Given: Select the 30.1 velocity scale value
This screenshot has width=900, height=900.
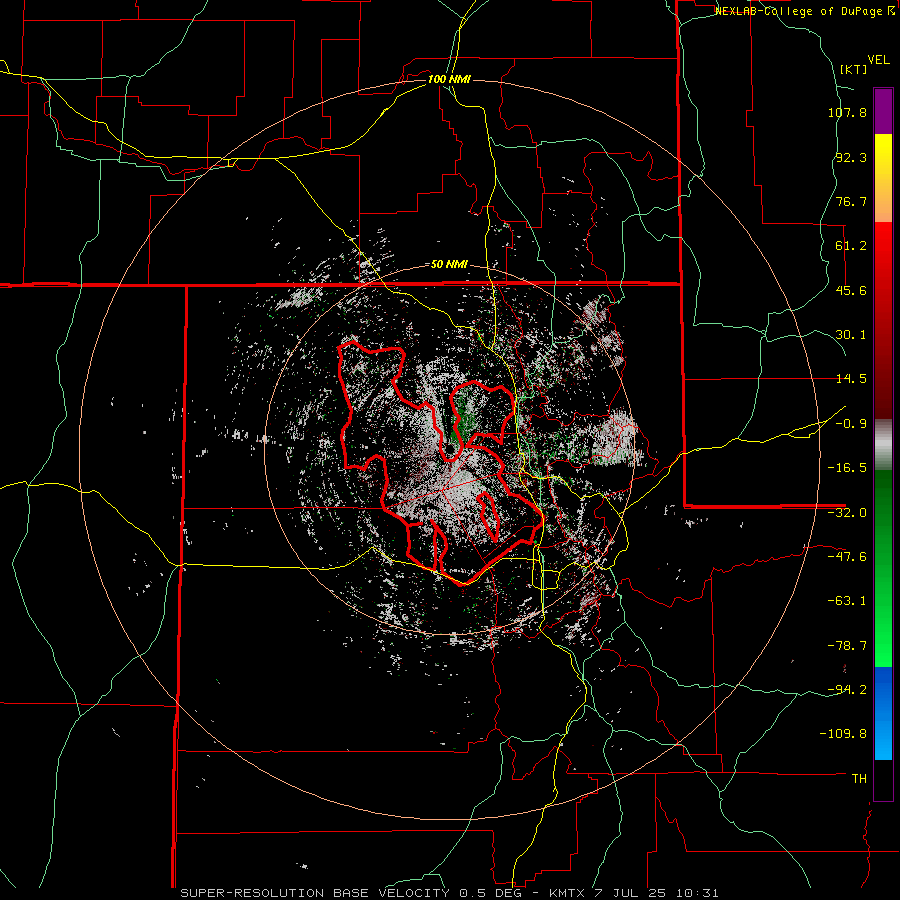Looking at the screenshot, I should [851, 335].
